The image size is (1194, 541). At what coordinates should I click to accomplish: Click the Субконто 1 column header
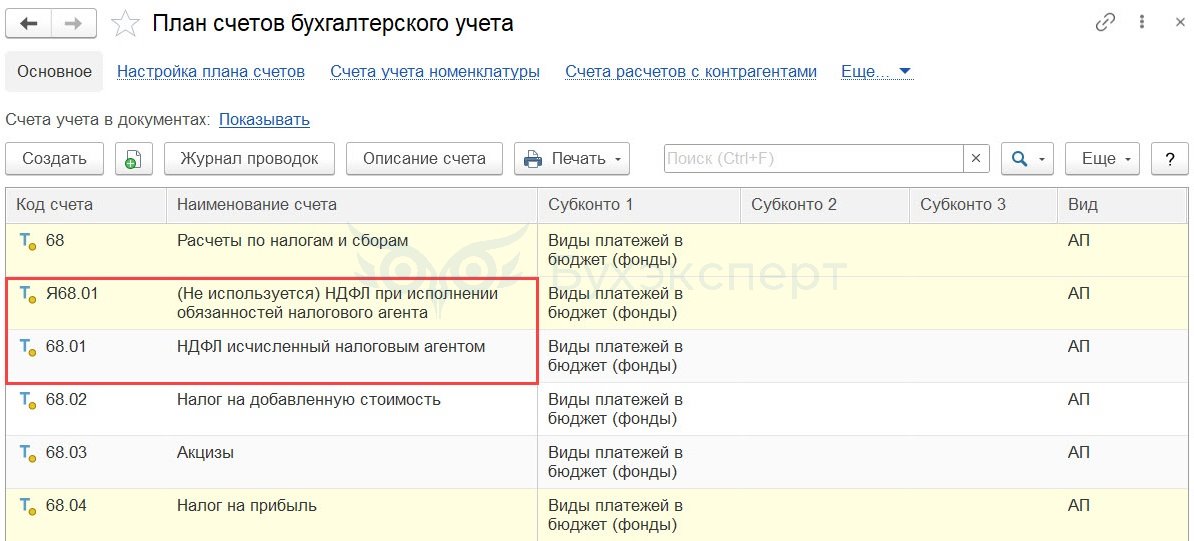pyautogui.click(x=639, y=204)
